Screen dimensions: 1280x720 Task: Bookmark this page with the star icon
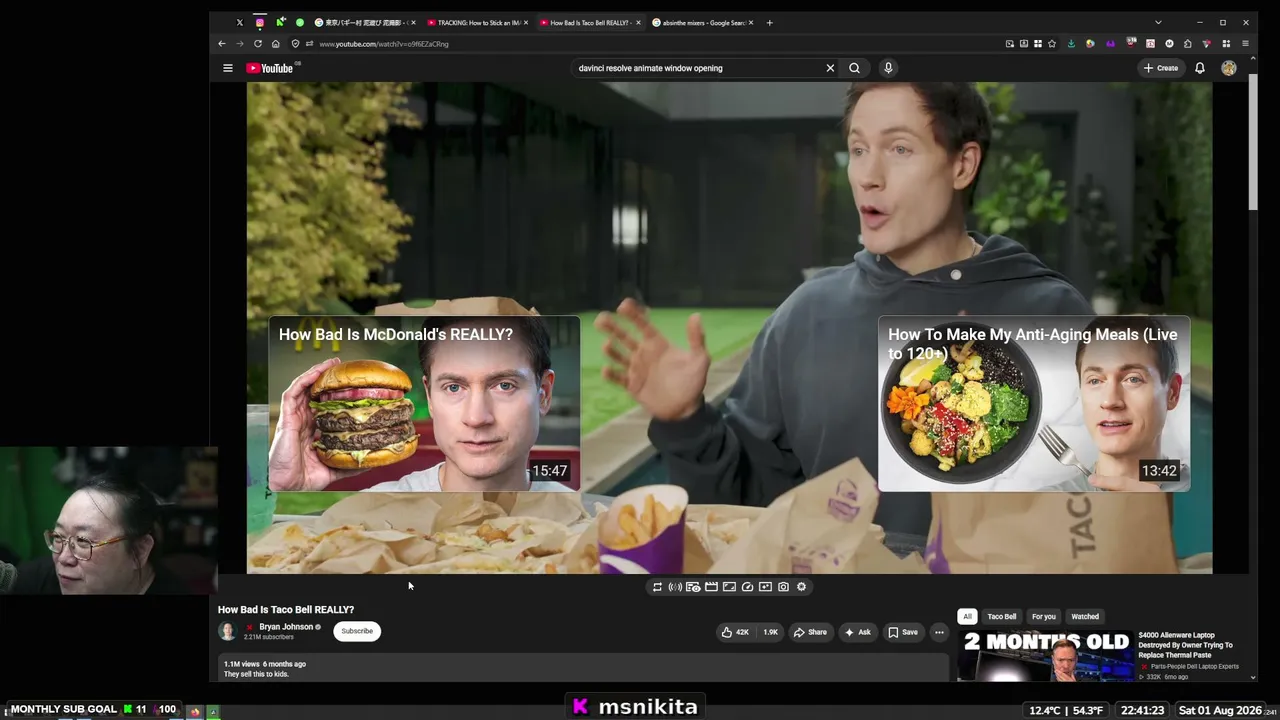coord(1052,44)
